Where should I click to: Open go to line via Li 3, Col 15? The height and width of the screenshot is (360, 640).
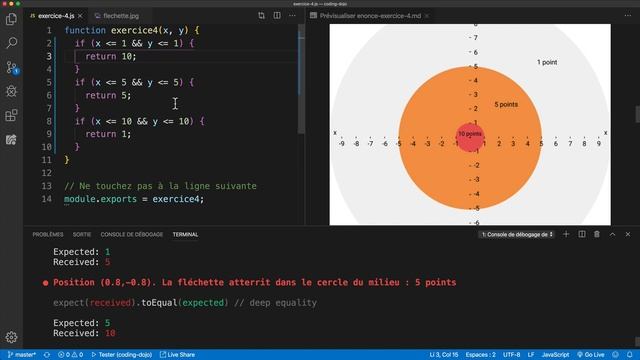(x=444, y=355)
